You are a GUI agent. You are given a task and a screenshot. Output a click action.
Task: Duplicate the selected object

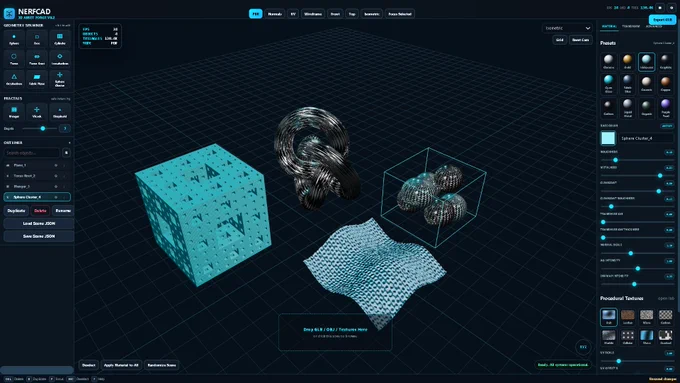point(16,211)
